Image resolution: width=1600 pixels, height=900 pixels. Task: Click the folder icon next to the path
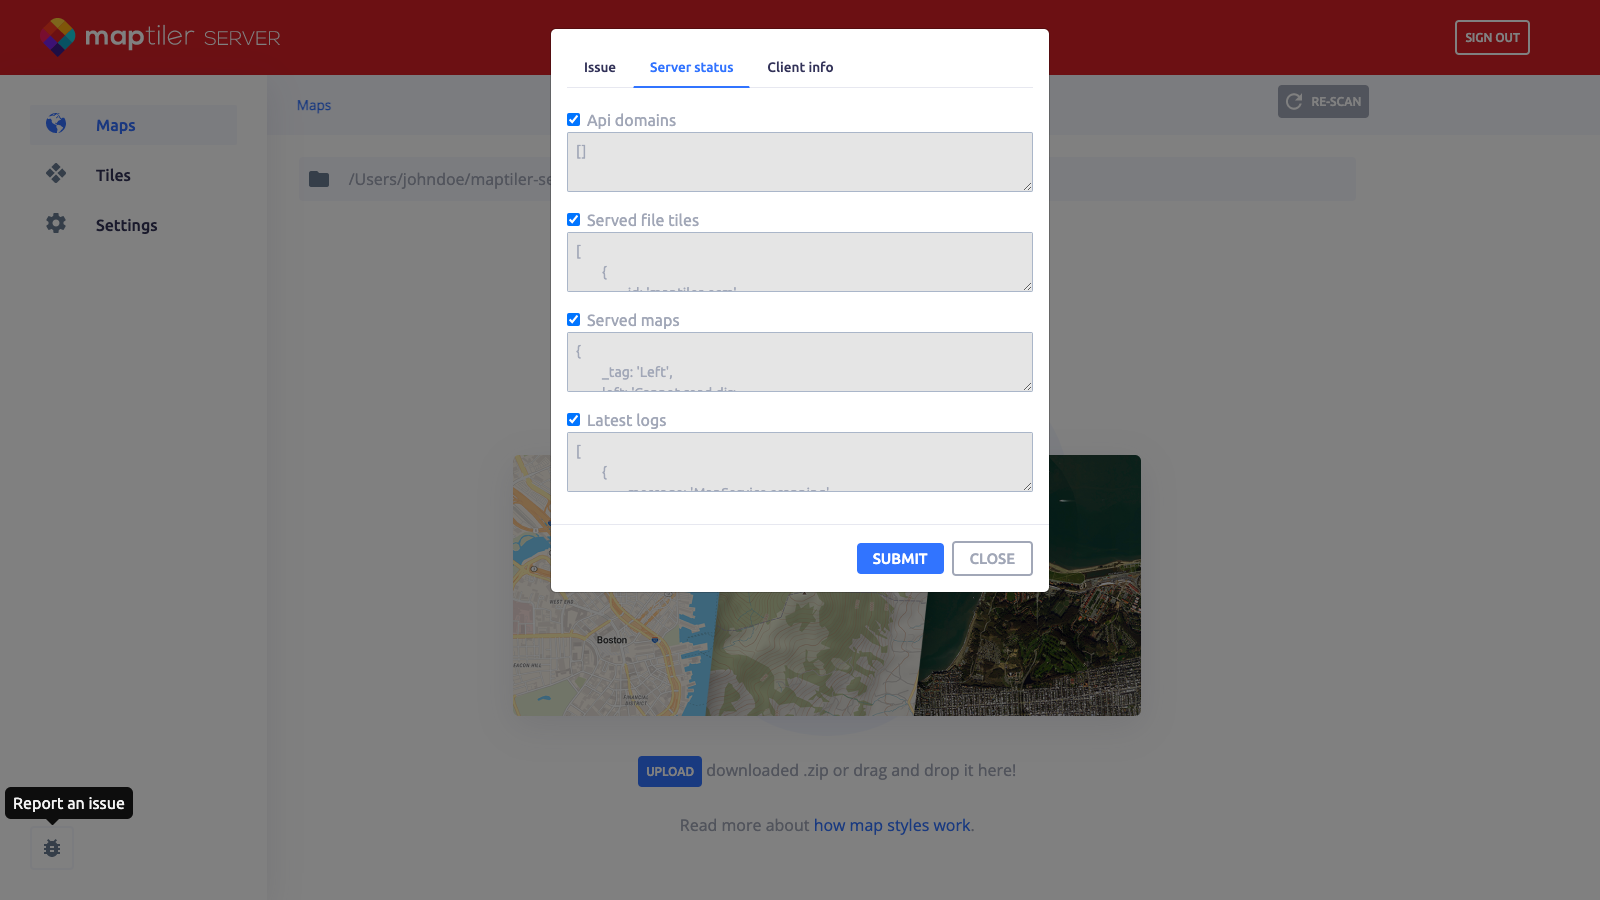319,179
